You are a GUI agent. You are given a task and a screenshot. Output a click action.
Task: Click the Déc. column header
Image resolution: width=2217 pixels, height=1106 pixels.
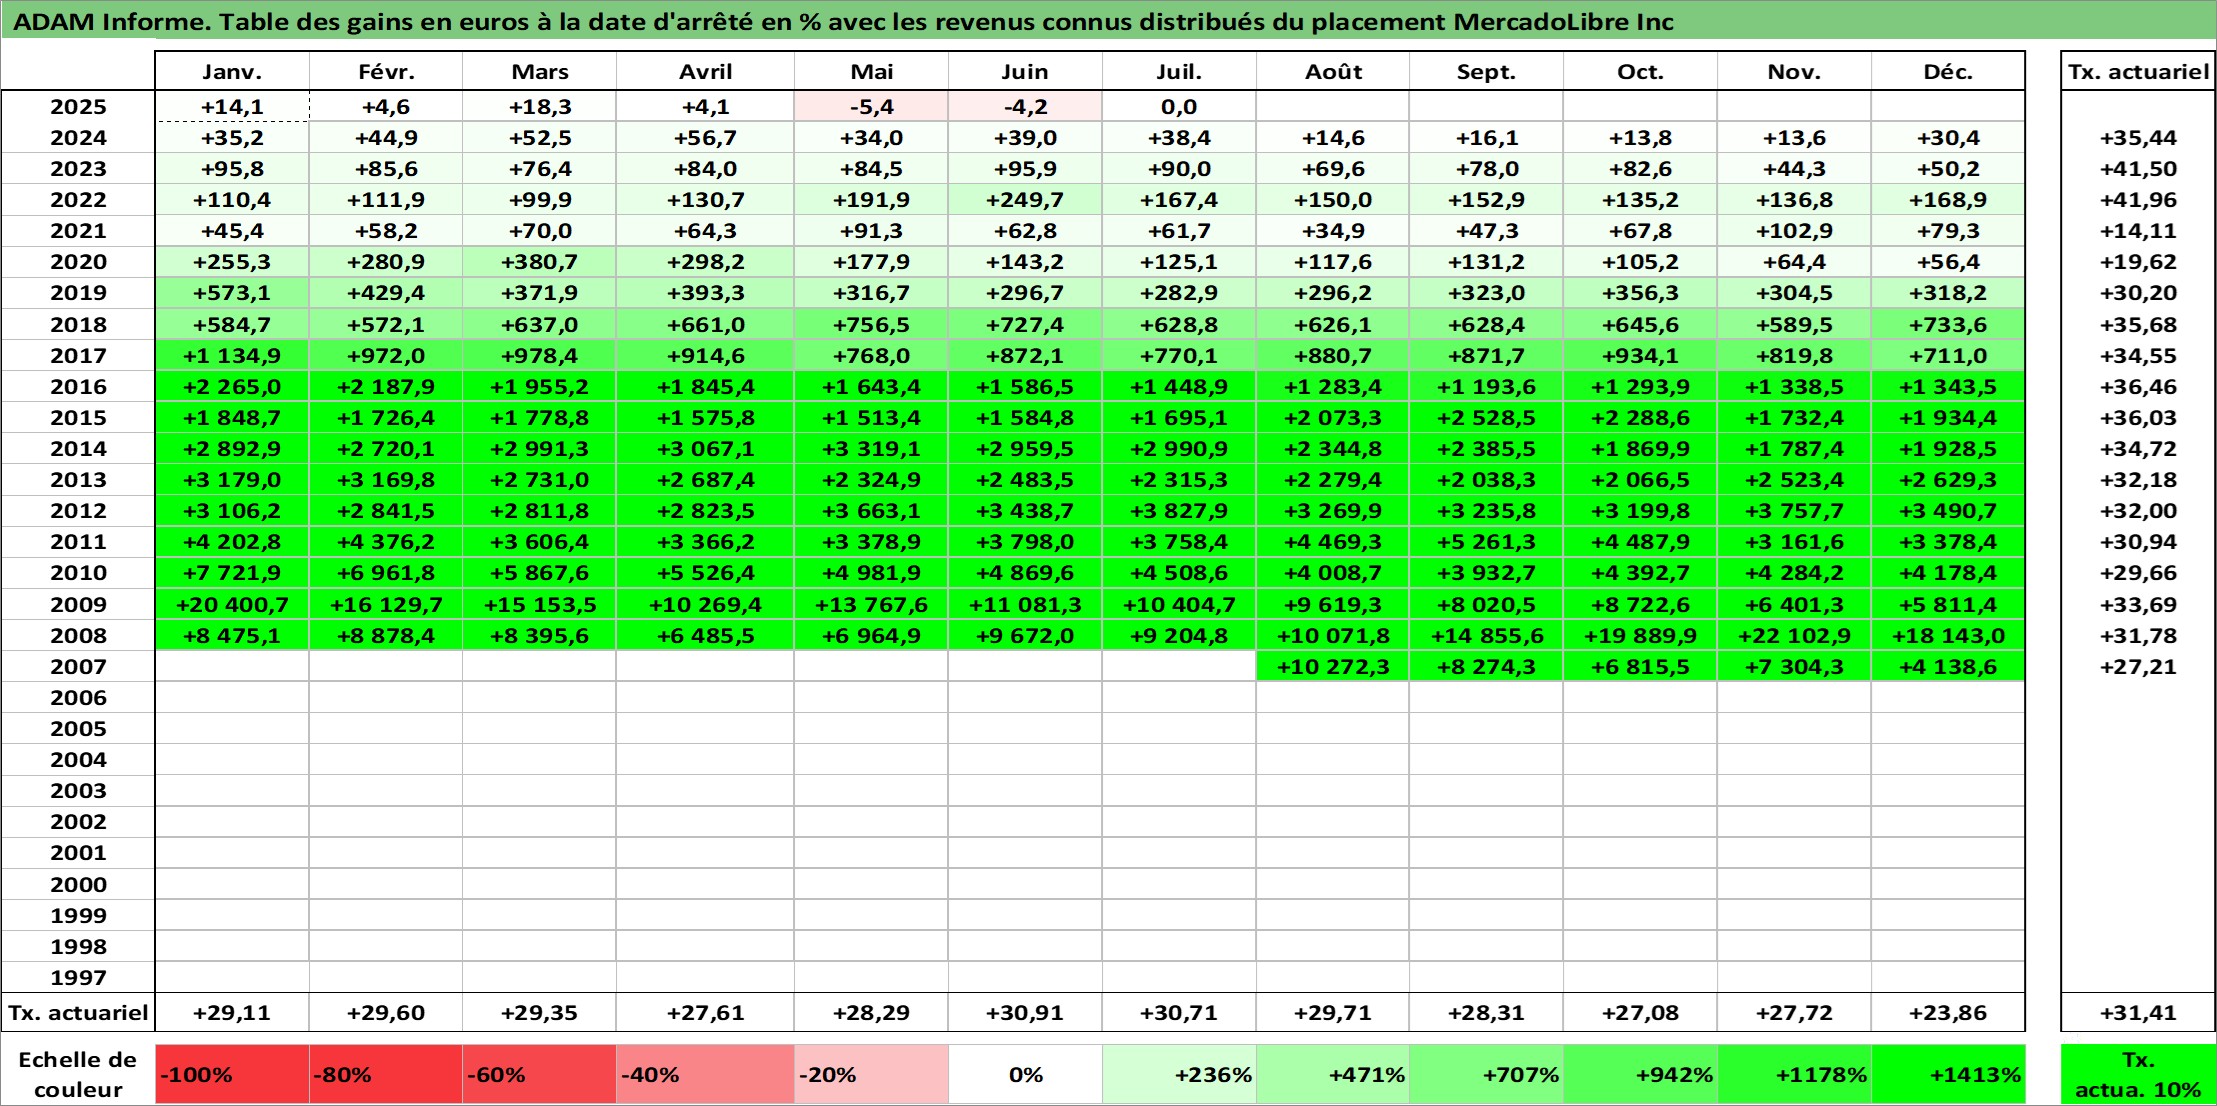pyautogui.click(x=1948, y=72)
